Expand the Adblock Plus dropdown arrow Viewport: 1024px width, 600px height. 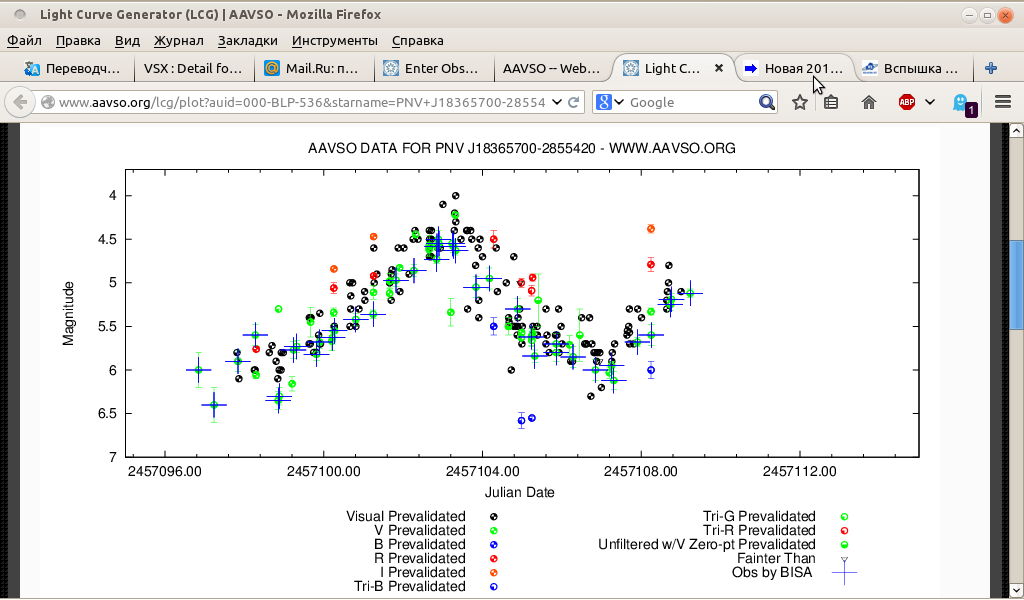coord(929,102)
